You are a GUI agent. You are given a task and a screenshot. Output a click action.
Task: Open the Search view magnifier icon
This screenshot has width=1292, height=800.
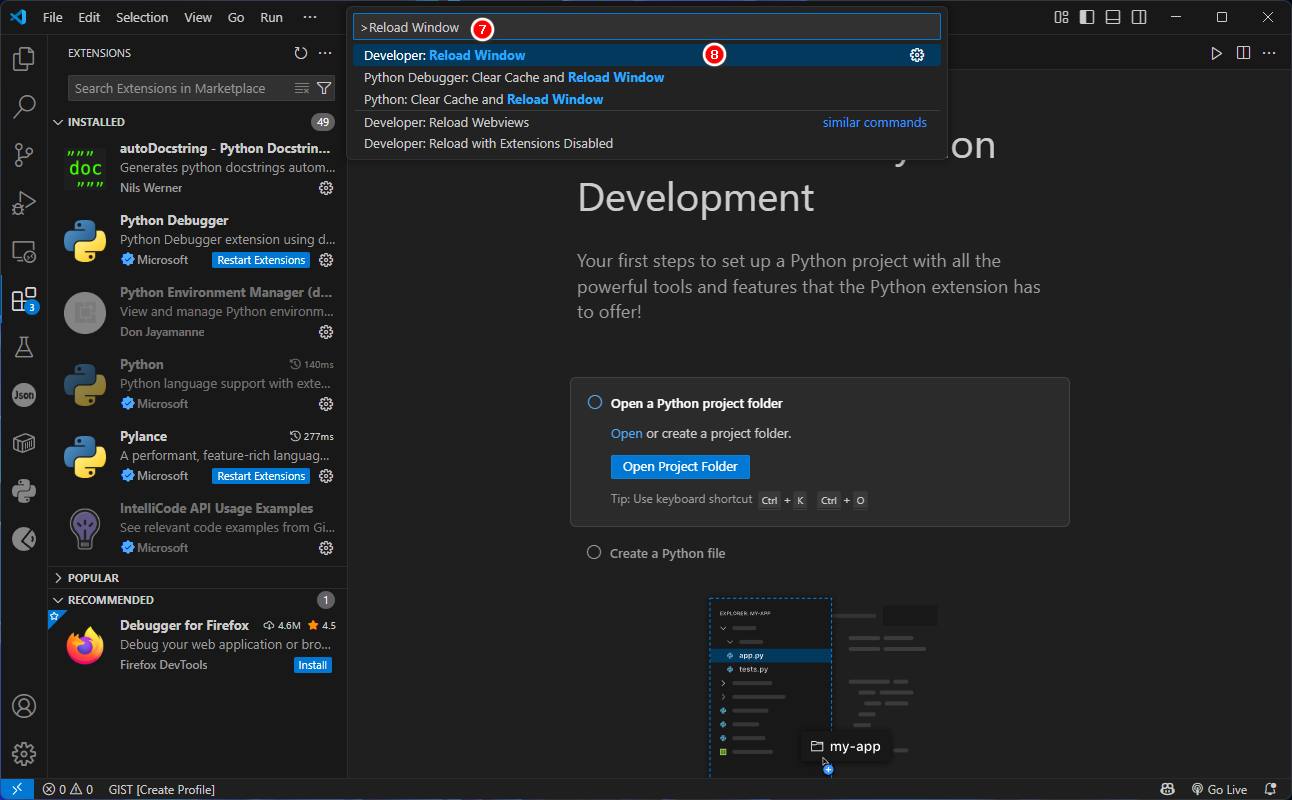[x=24, y=106]
